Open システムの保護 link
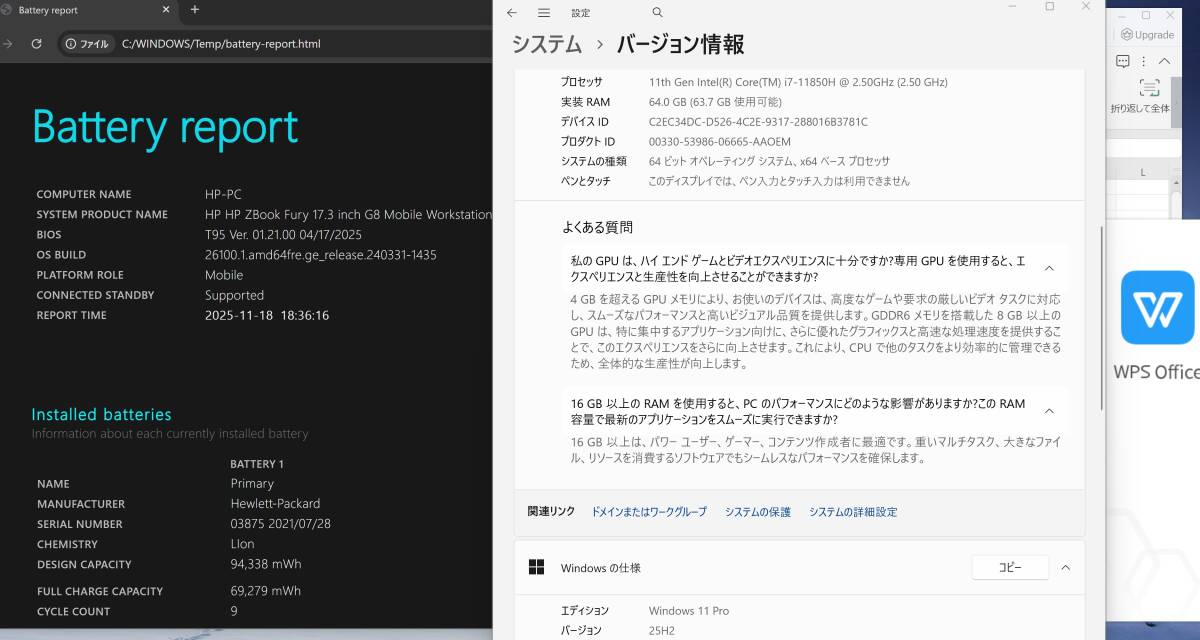 (758, 512)
